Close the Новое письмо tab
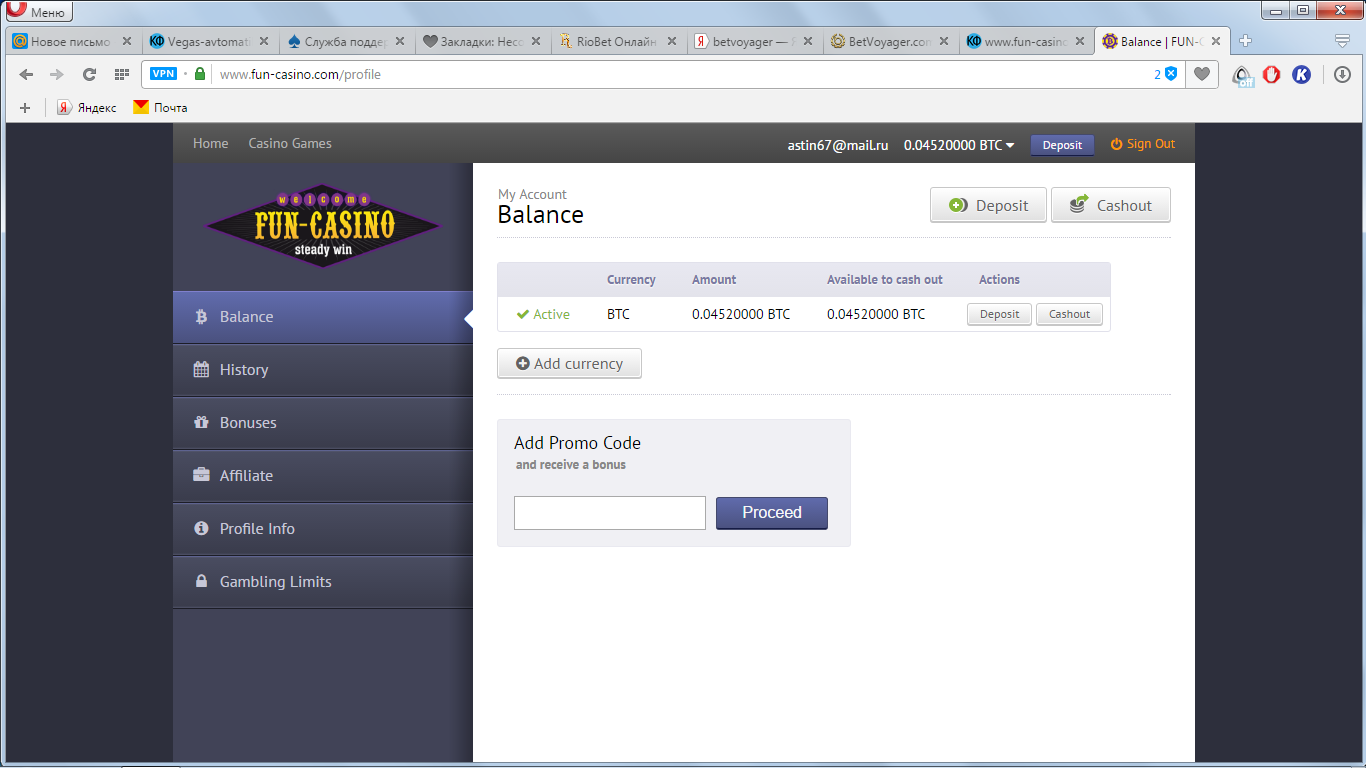Viewport: 1366px width, 768px height. (127, 42)
